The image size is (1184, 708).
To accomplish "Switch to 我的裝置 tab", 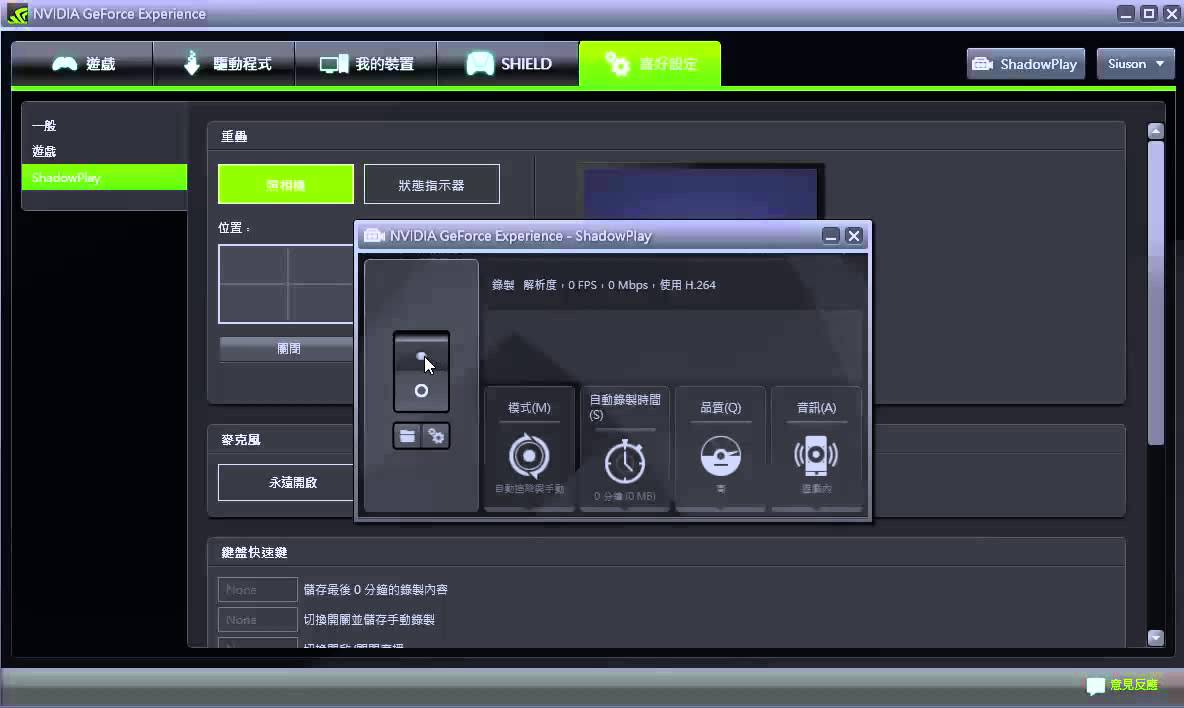I will pos(366,64).
